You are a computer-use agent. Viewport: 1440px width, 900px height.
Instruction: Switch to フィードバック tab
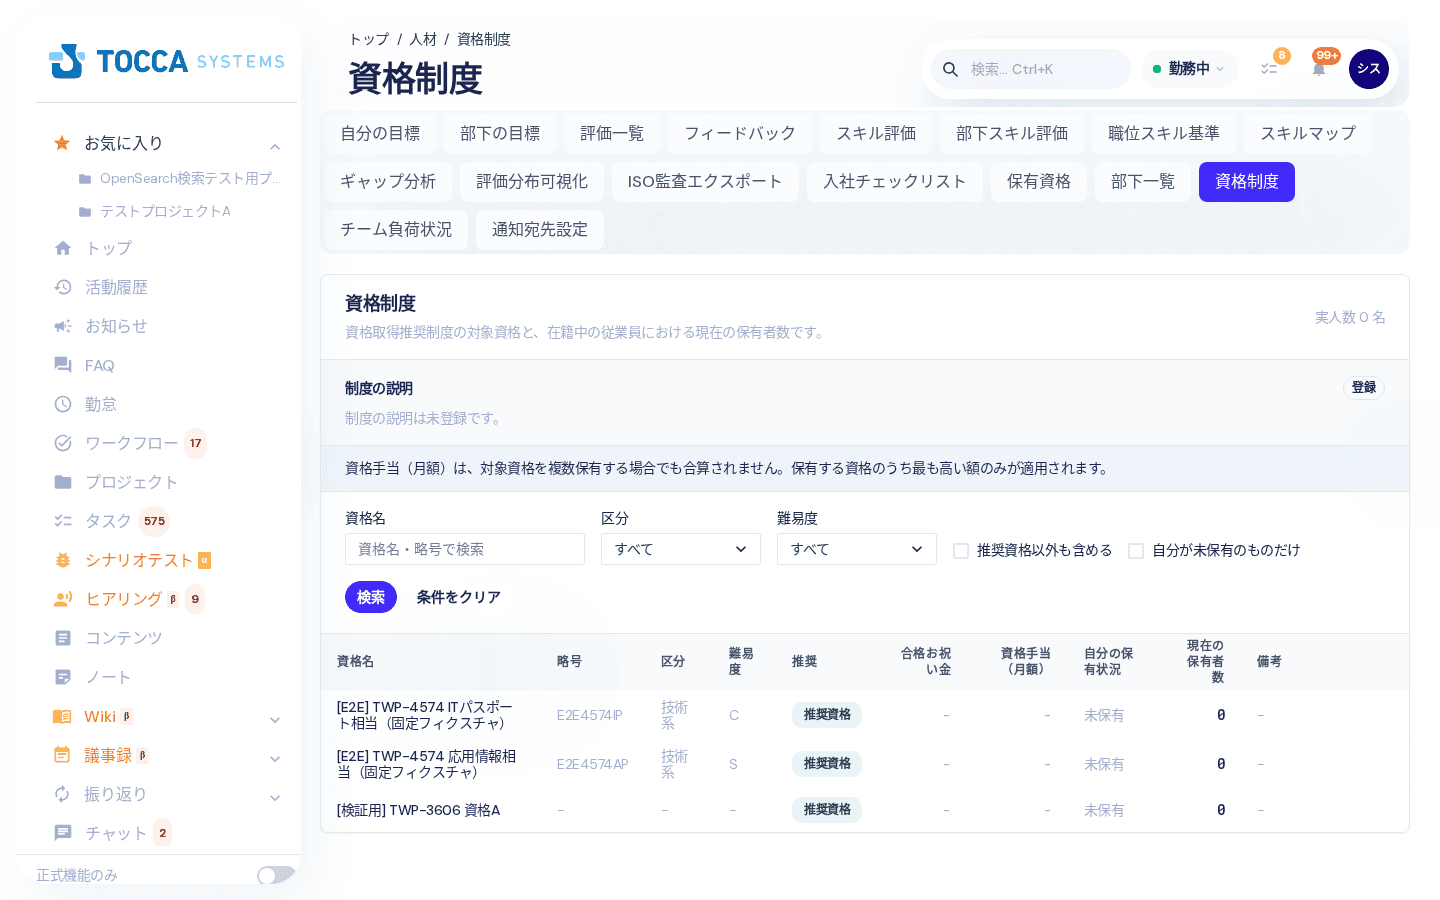[740, 134]
